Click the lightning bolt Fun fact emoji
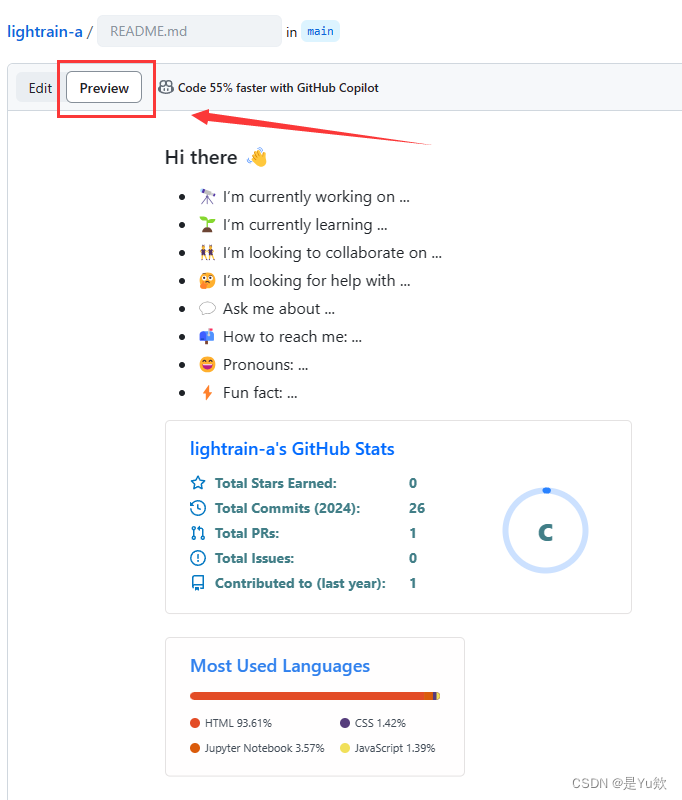This screenshot has height=800, width=682. (x=207, y=393)
